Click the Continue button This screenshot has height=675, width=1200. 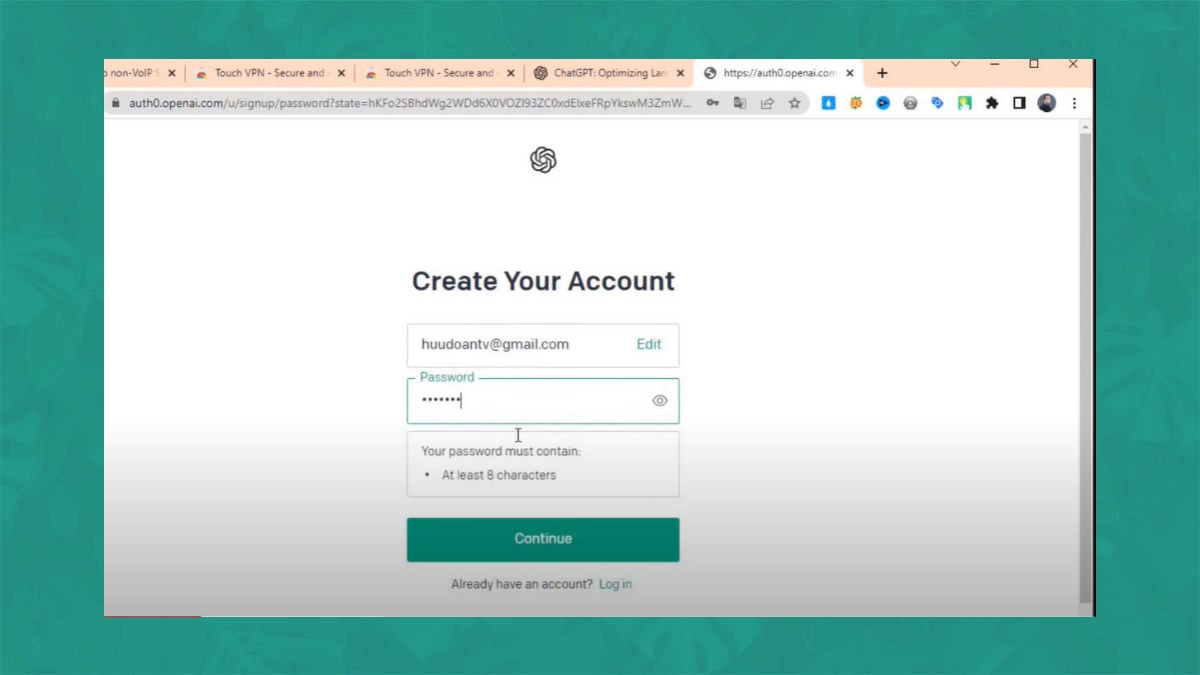point(543,539)
